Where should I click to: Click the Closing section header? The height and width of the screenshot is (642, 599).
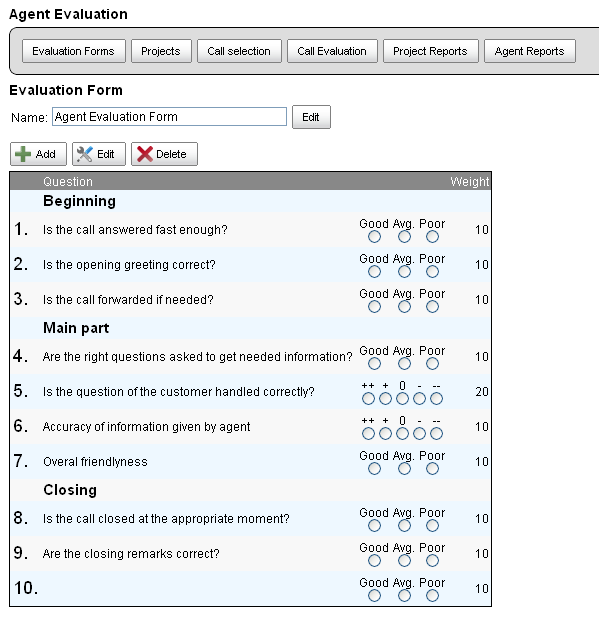[x=70, y=490]
